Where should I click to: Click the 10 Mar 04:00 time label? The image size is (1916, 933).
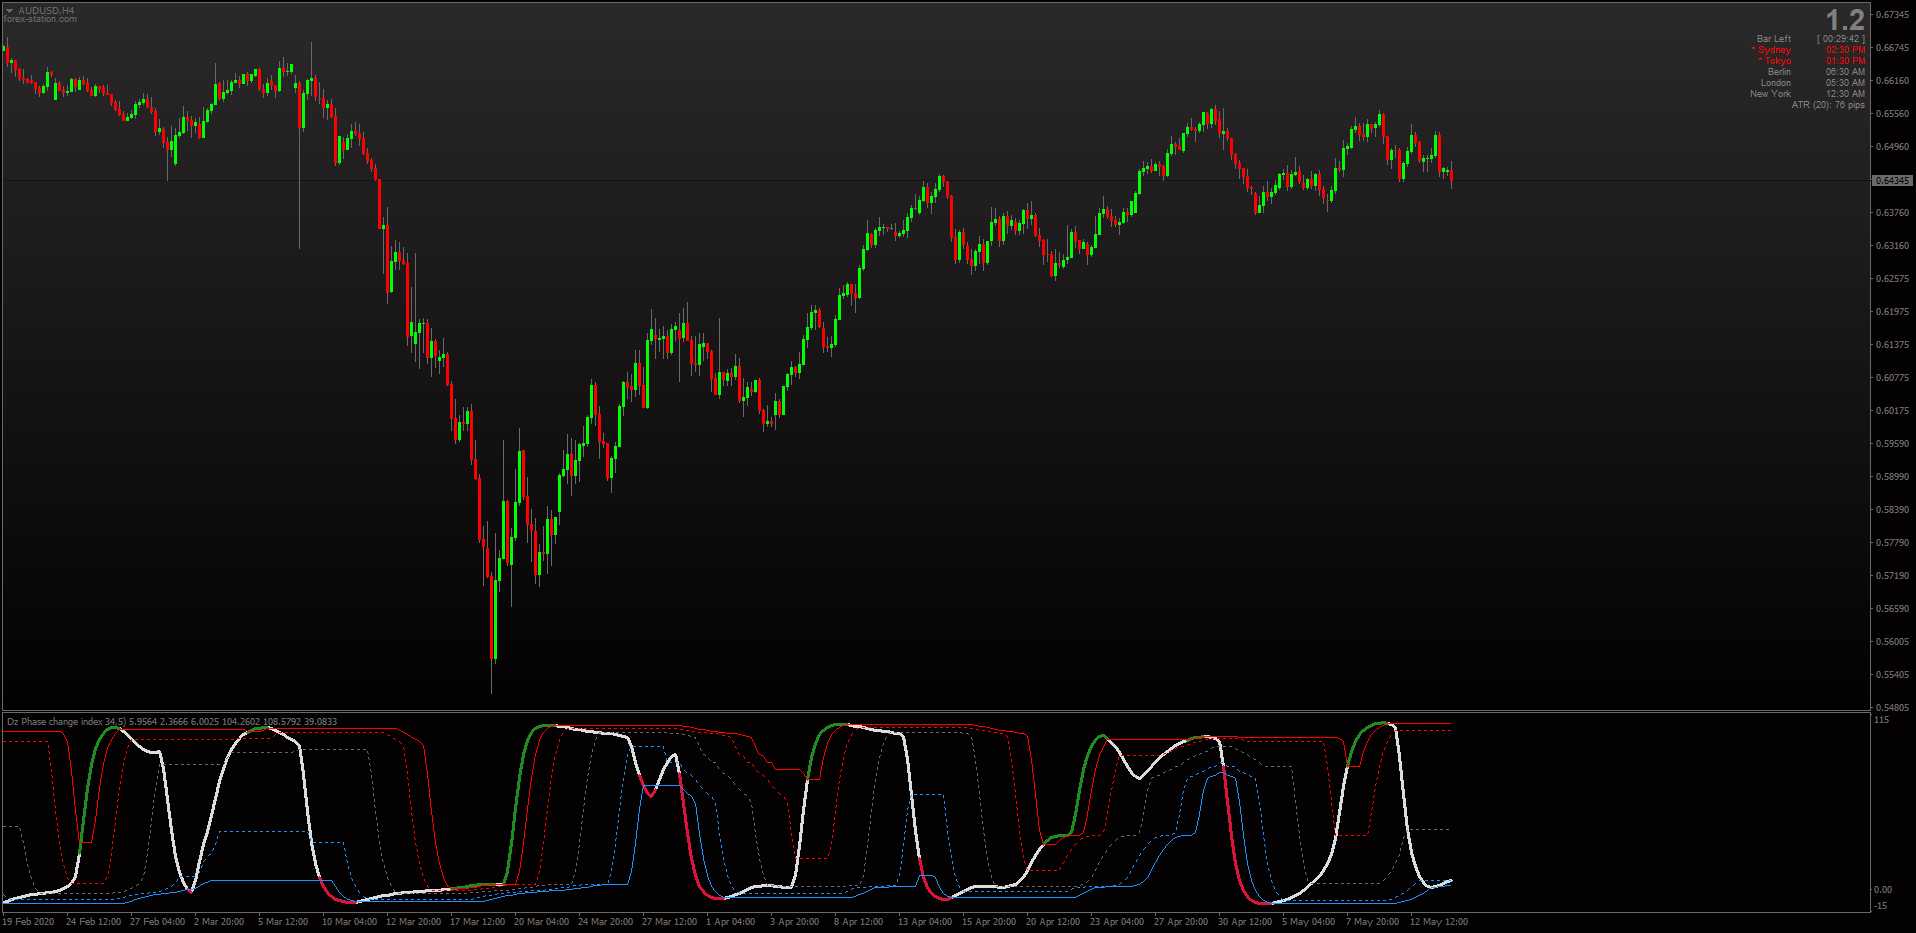pos(349,922)
